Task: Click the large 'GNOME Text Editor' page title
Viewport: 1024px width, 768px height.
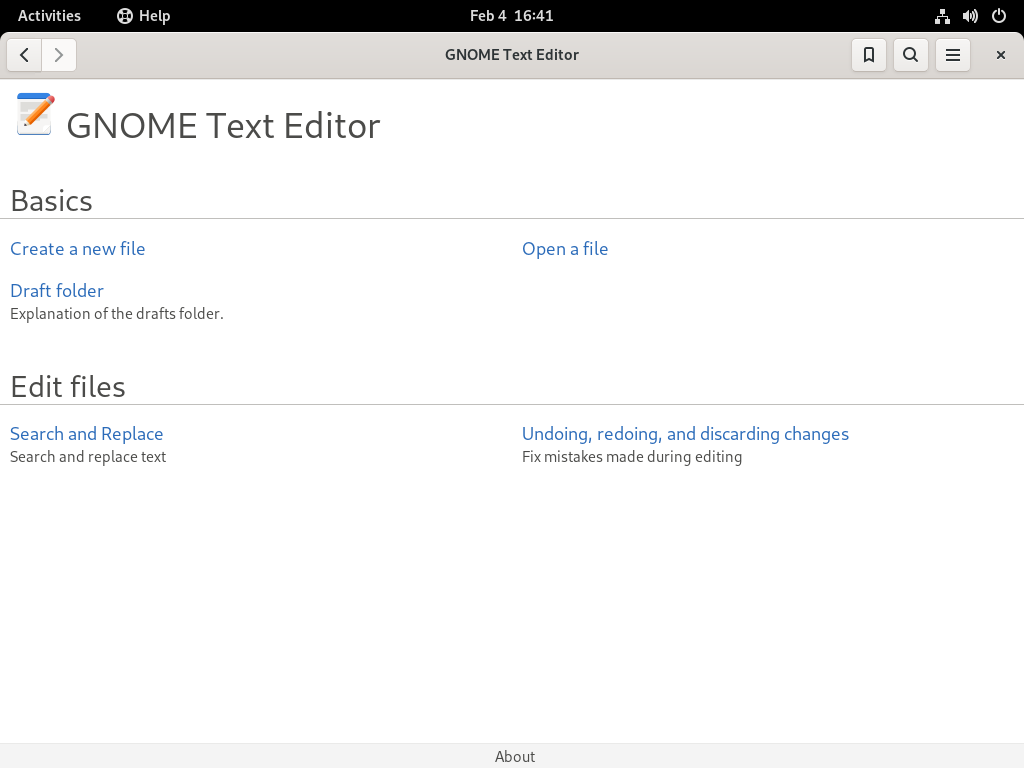Action: coord(223,125)
